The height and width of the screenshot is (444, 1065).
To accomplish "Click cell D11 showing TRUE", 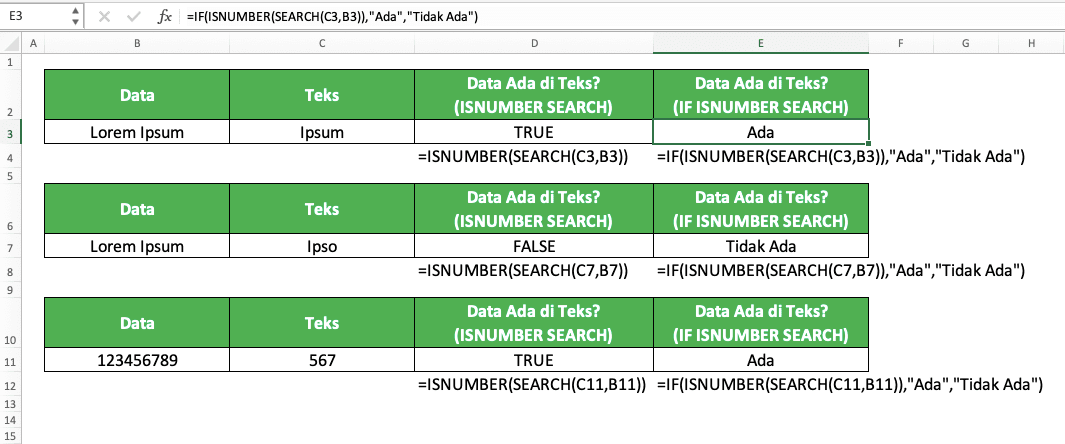I will click(534, 360).
